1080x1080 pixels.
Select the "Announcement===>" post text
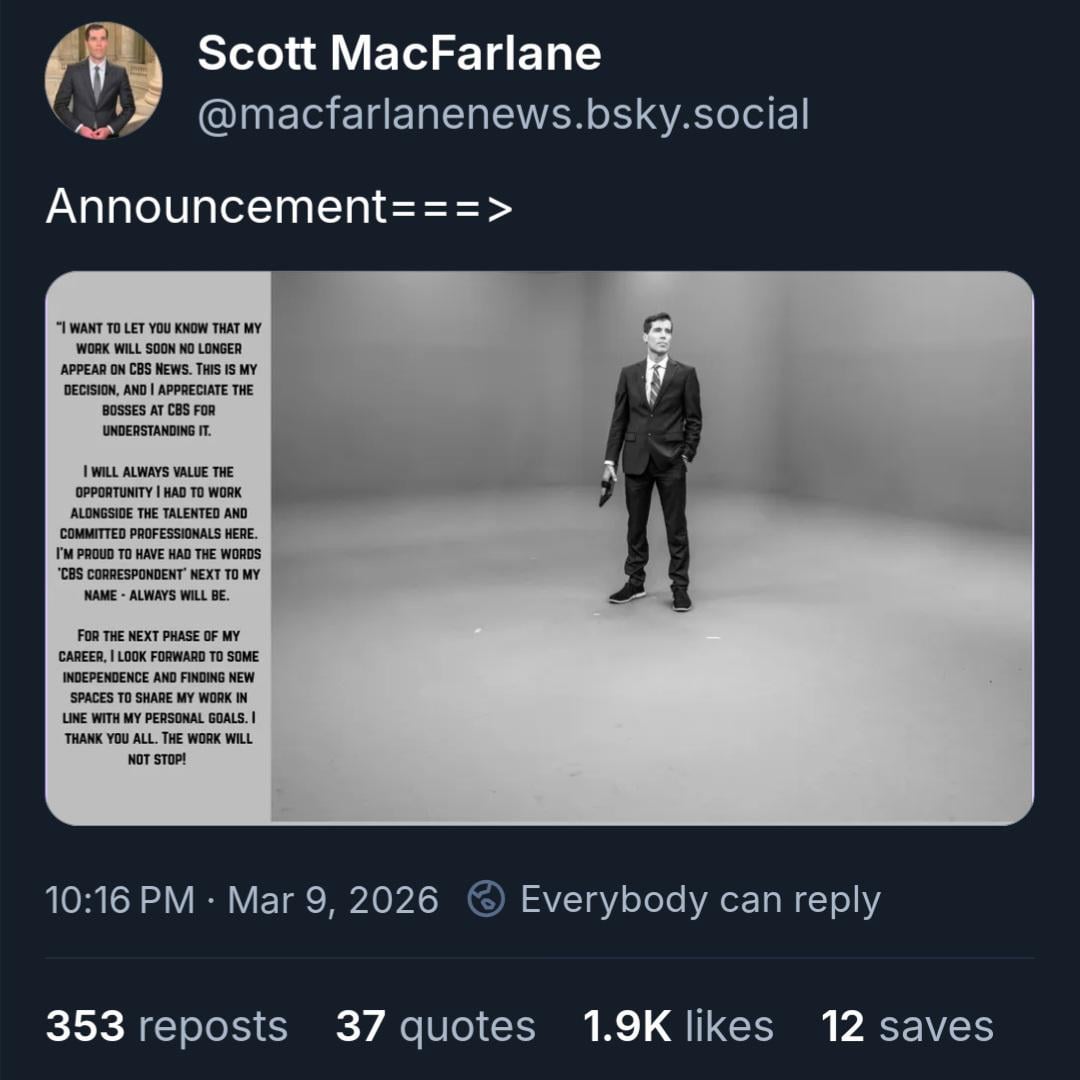279,207
